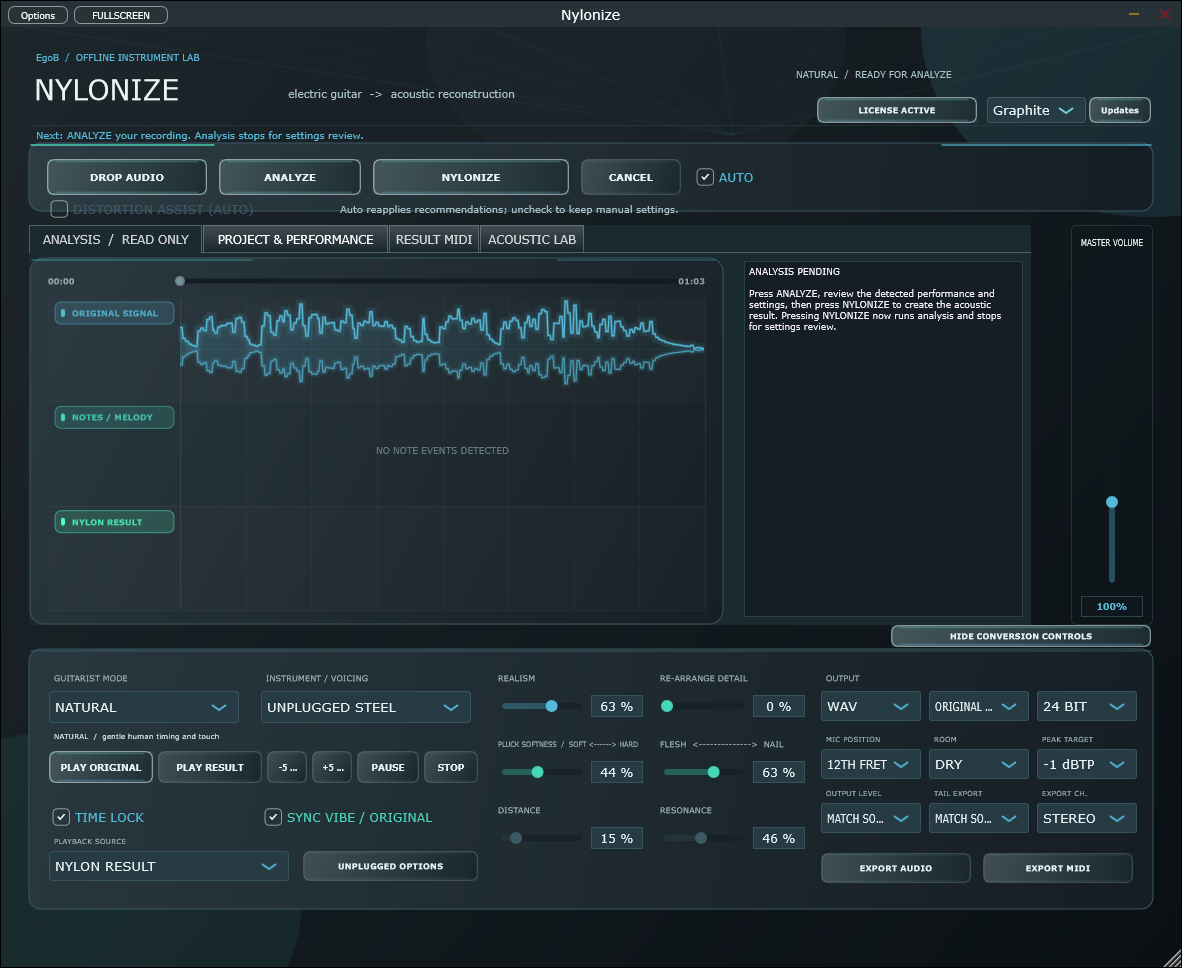Image resolution: width=1182 pixels, height=968 pixels.
Task: Toggle the Original Signal track indicator
Action: click(x=115, y=313)
